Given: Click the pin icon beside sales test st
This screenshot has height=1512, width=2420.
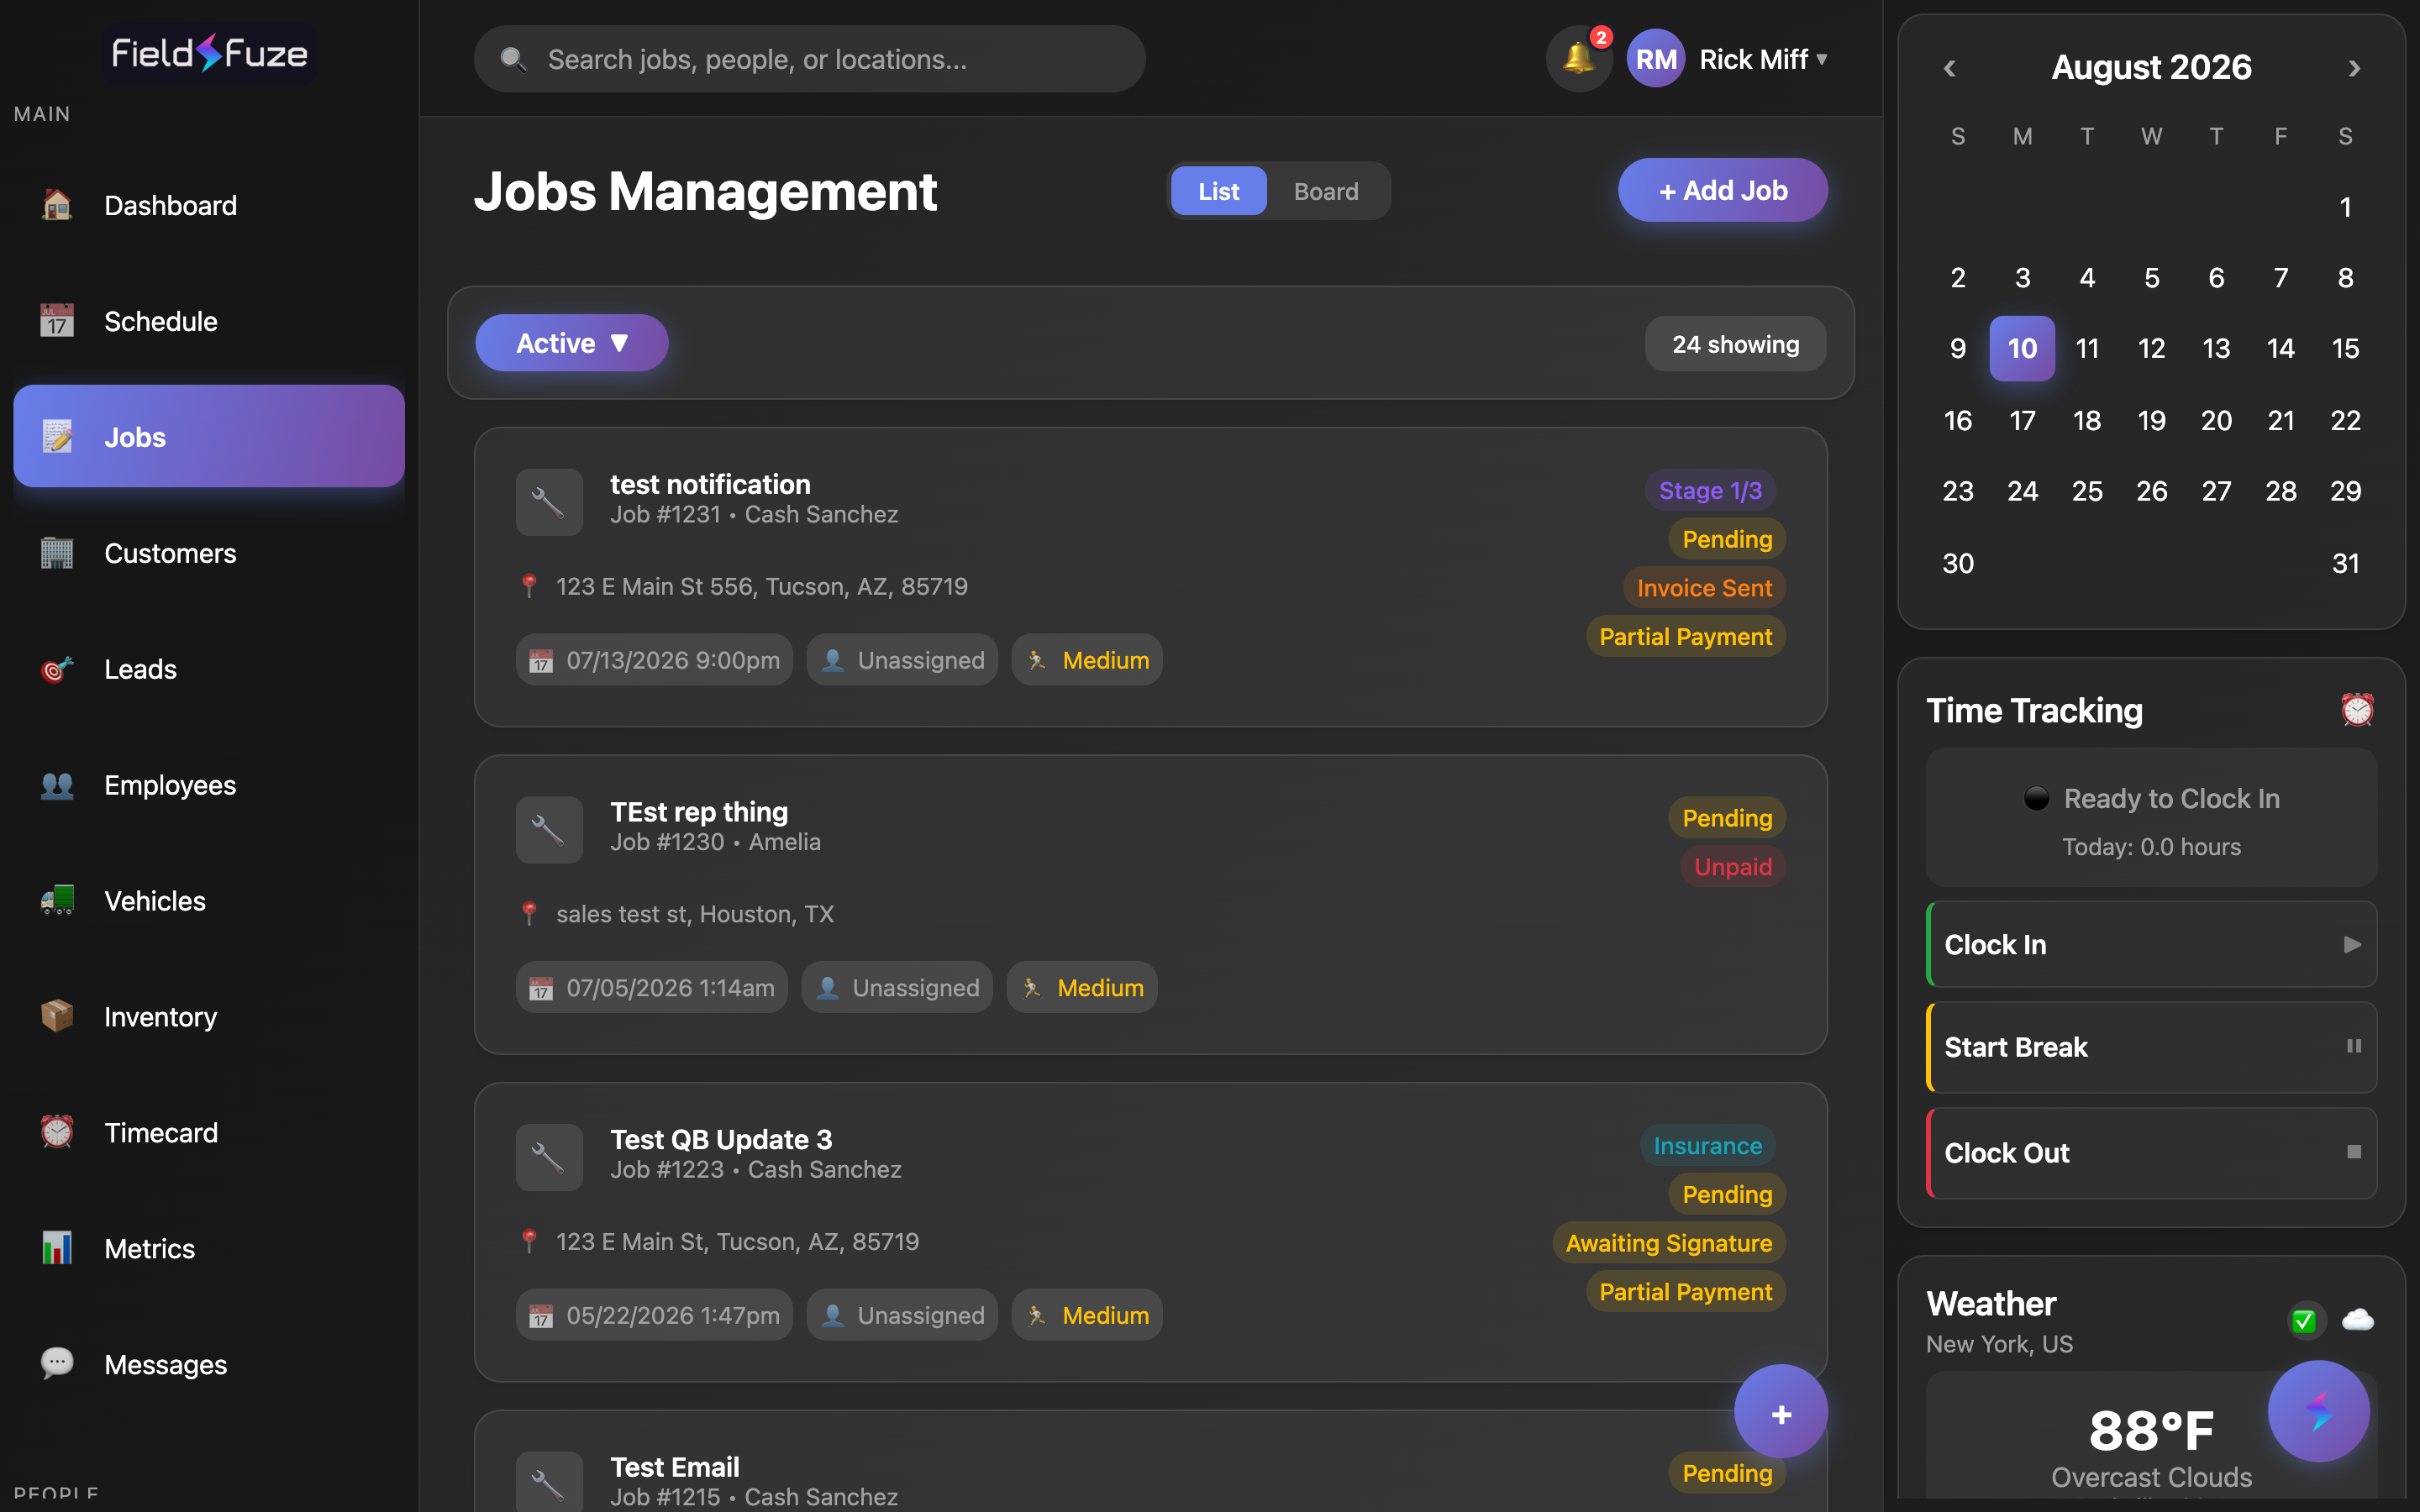Looking at the screenshot, I should [530, 914].
